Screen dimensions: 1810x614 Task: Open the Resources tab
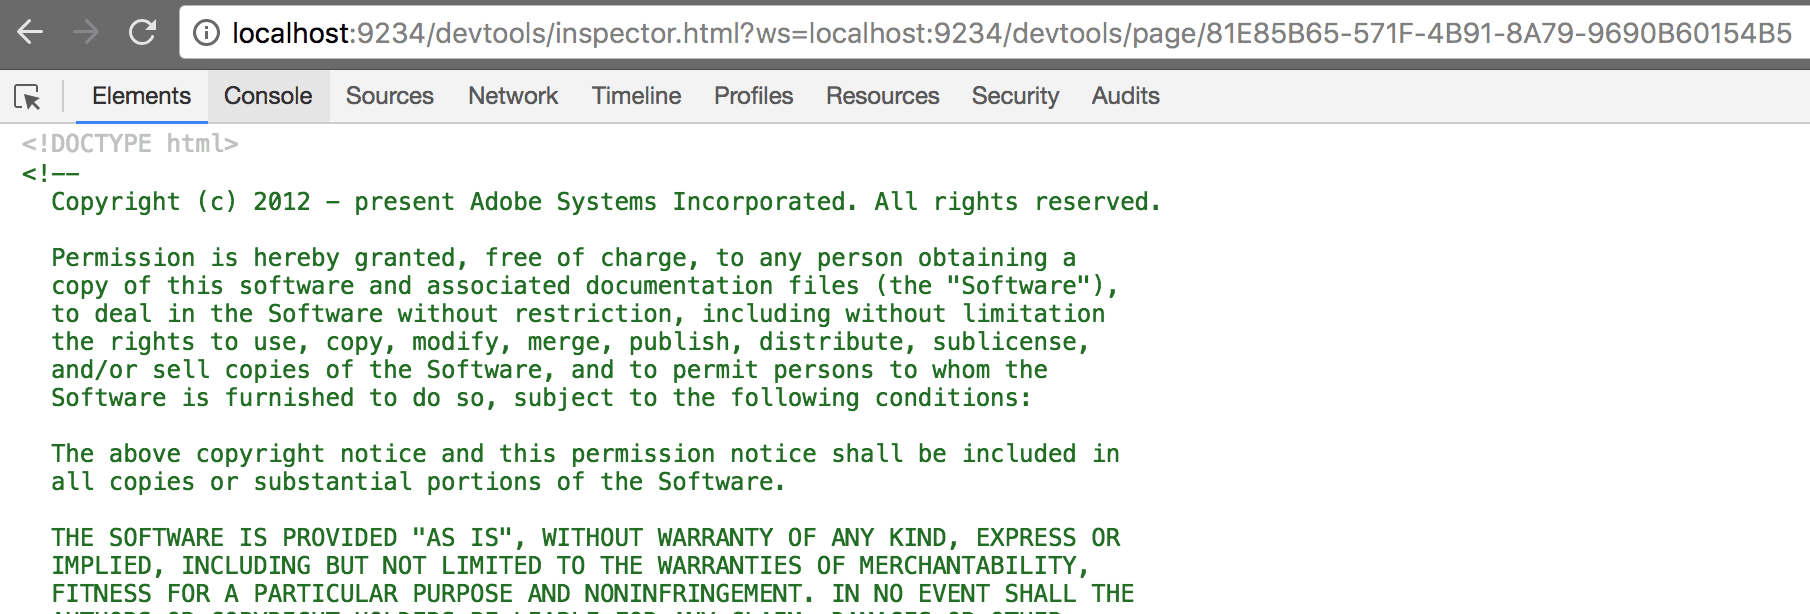(882, 96)
